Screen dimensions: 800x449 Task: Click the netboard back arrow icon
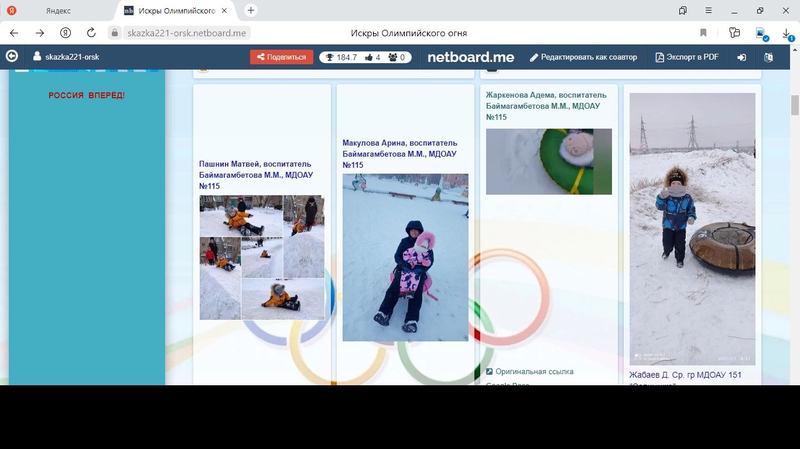click(13, 57)
